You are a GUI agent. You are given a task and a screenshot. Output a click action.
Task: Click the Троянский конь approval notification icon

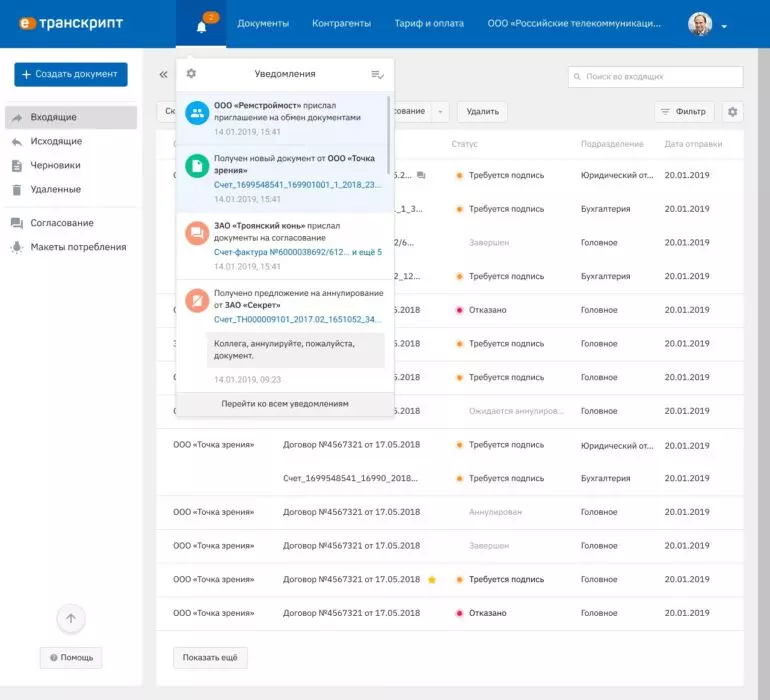pyautogui.click(x=197, y=233)
